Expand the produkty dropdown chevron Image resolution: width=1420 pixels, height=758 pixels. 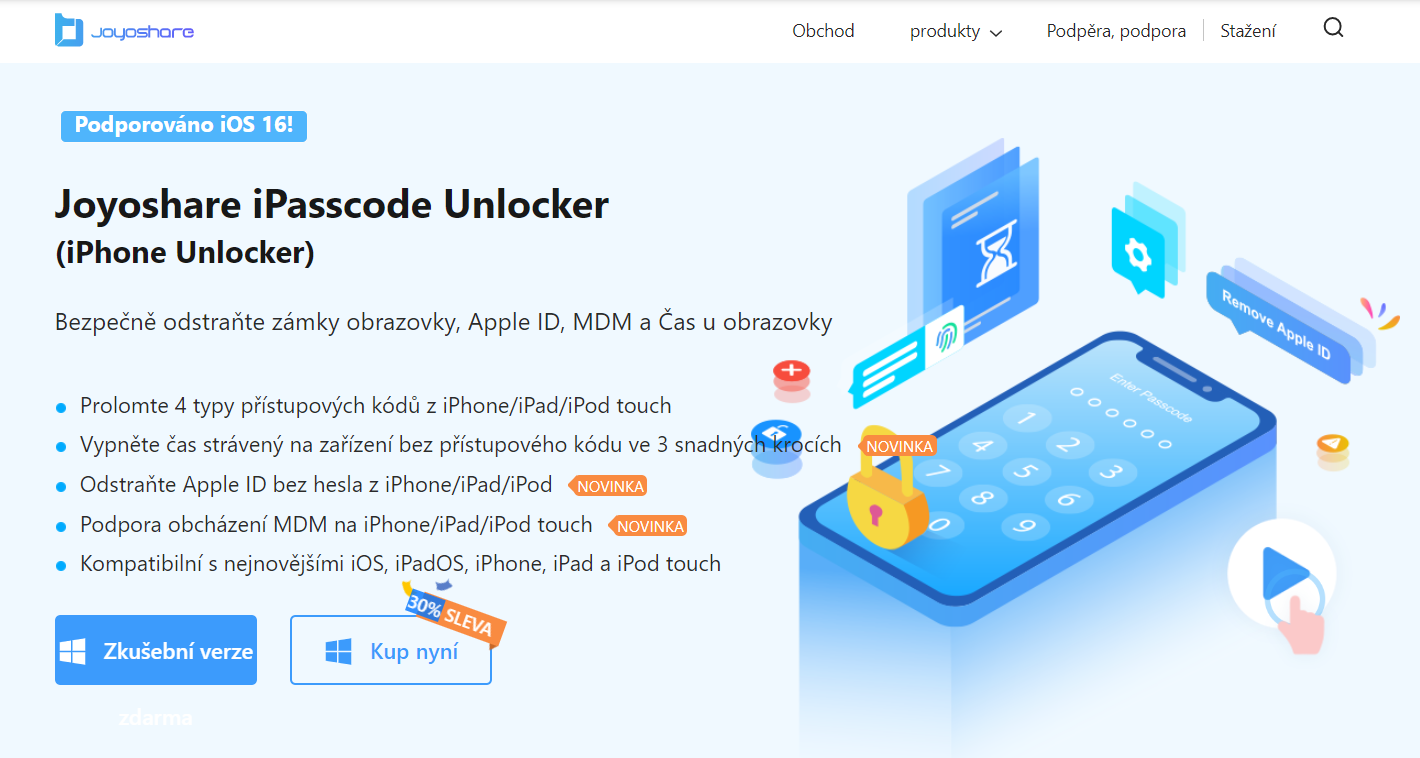[x=996, y=33]
